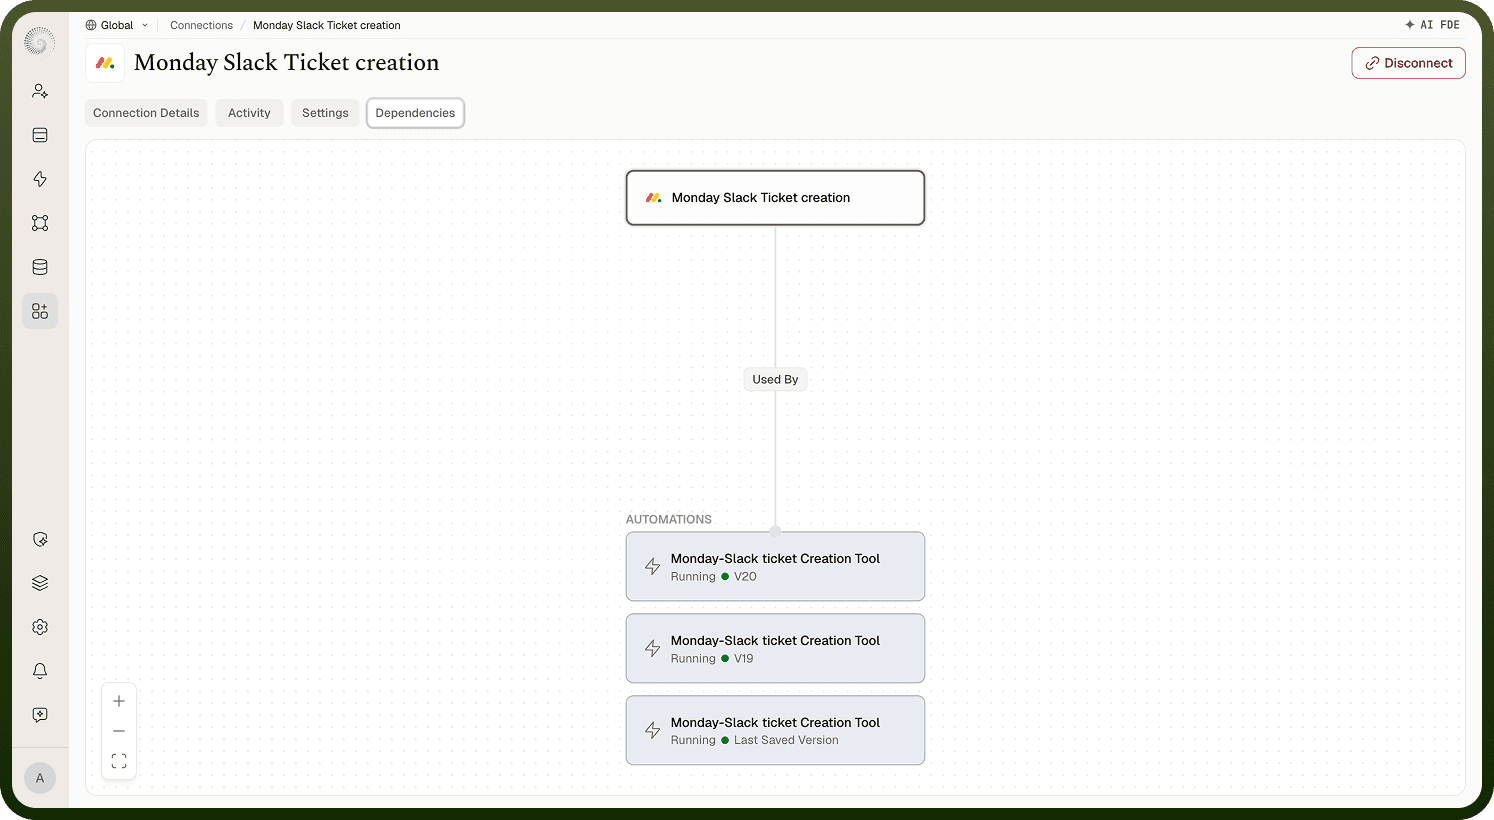Zoom in with the plus control
Image resolution: width=1494 pixels, height=820 pixels.
click(119, 701)
